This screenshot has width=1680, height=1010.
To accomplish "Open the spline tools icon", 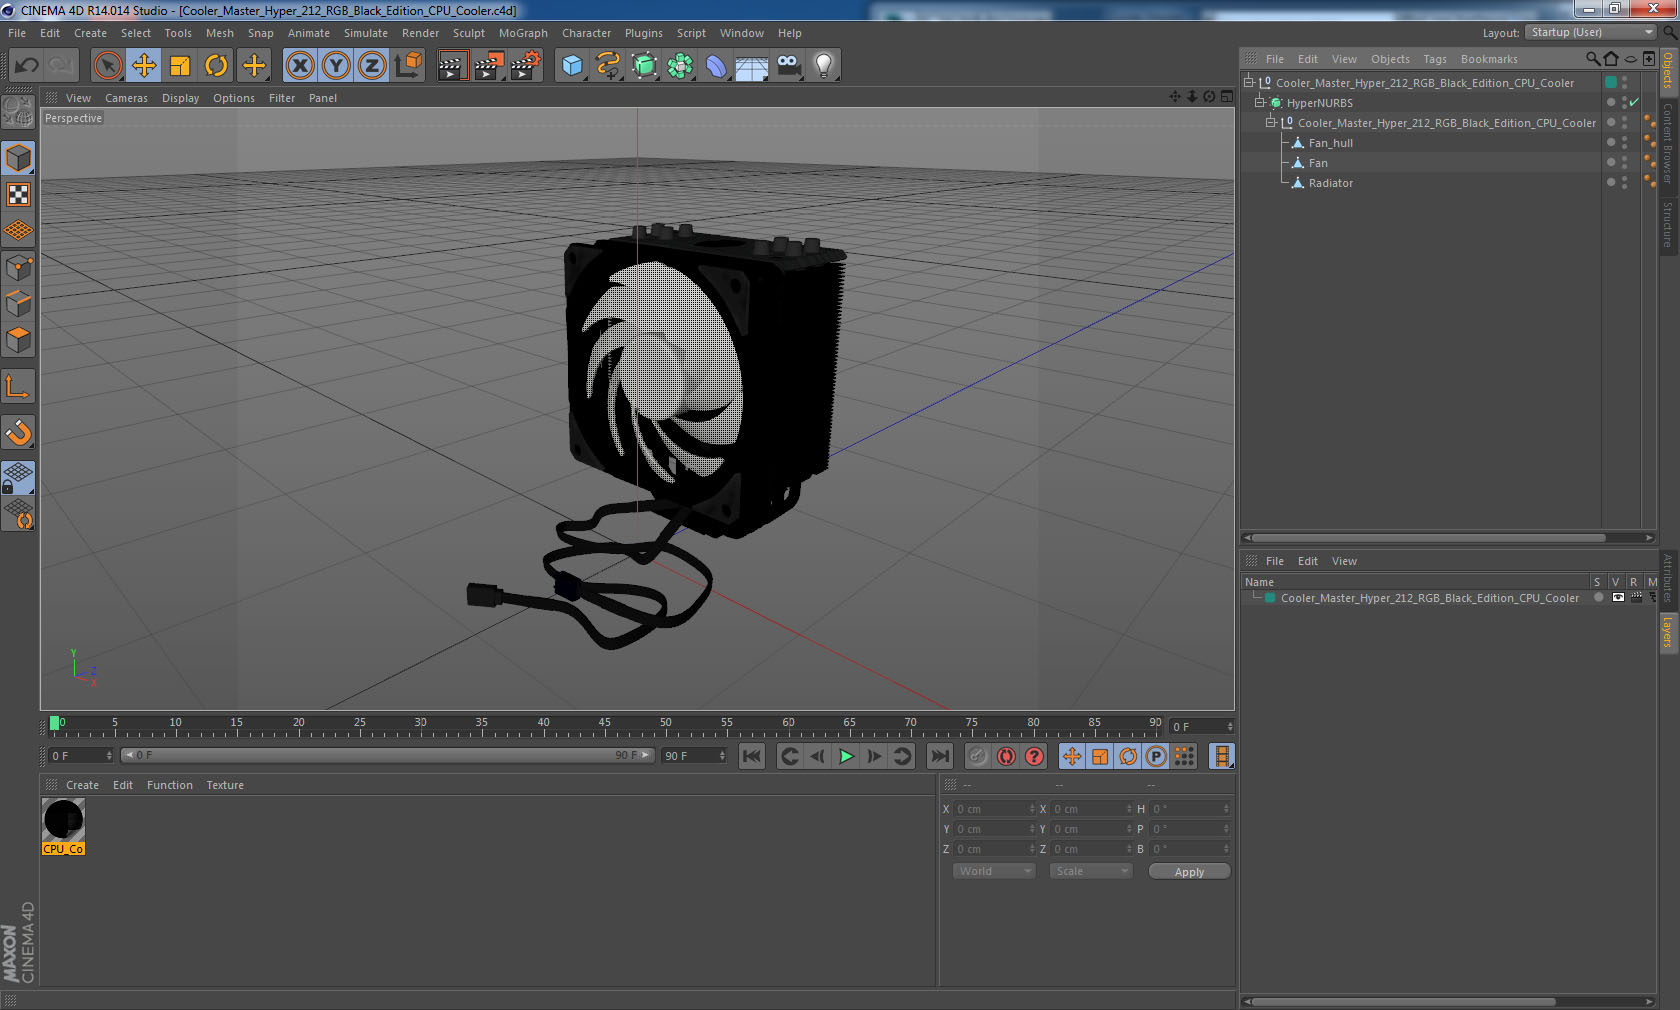I will coord(608,66).
